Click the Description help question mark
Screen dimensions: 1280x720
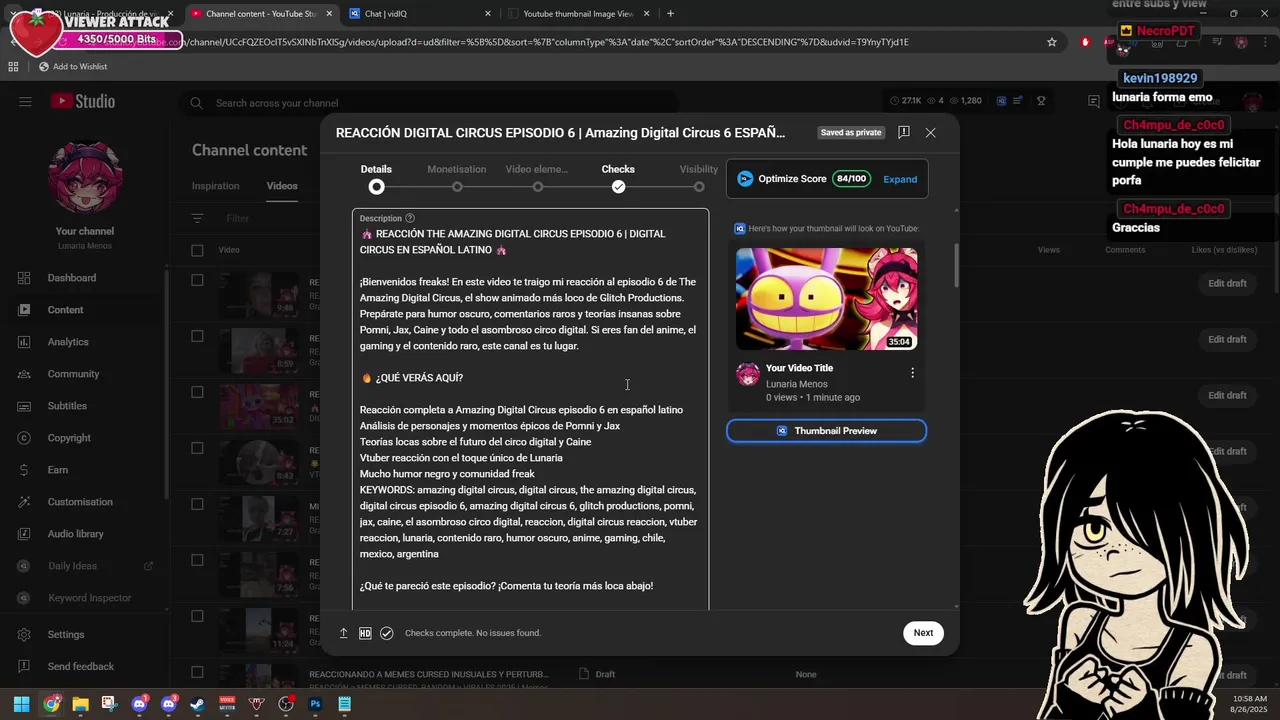410,218
